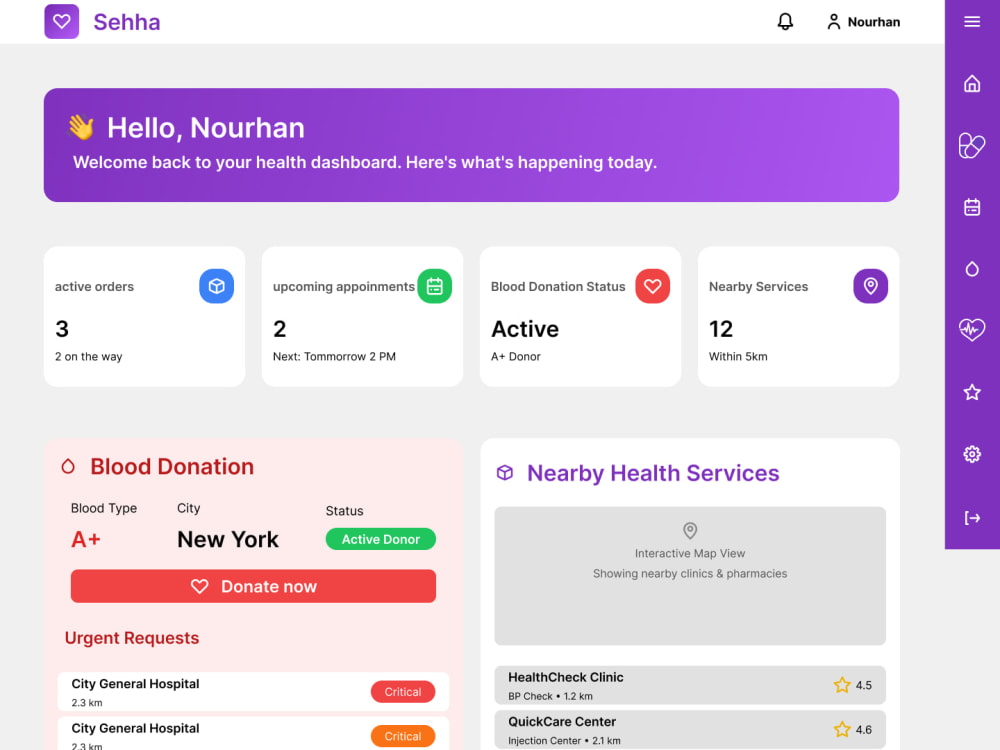Click the Nourhan username in header
This screenshot has height=750, width=1000.
tap(874, 22)
